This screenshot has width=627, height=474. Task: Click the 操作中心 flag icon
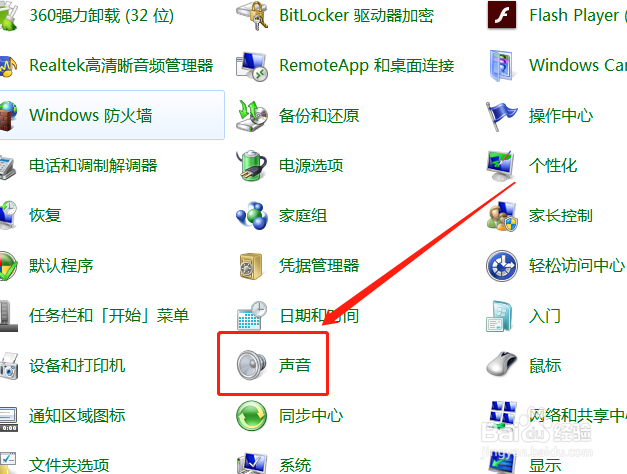501,116
